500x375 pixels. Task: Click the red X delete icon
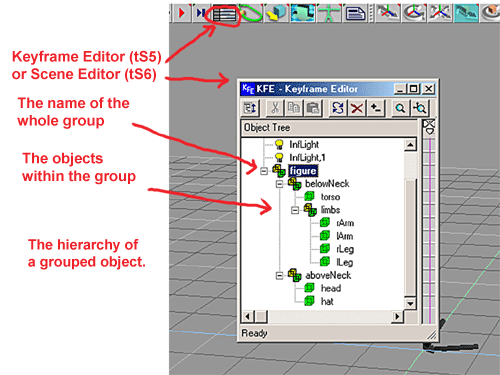pos(357,108)
